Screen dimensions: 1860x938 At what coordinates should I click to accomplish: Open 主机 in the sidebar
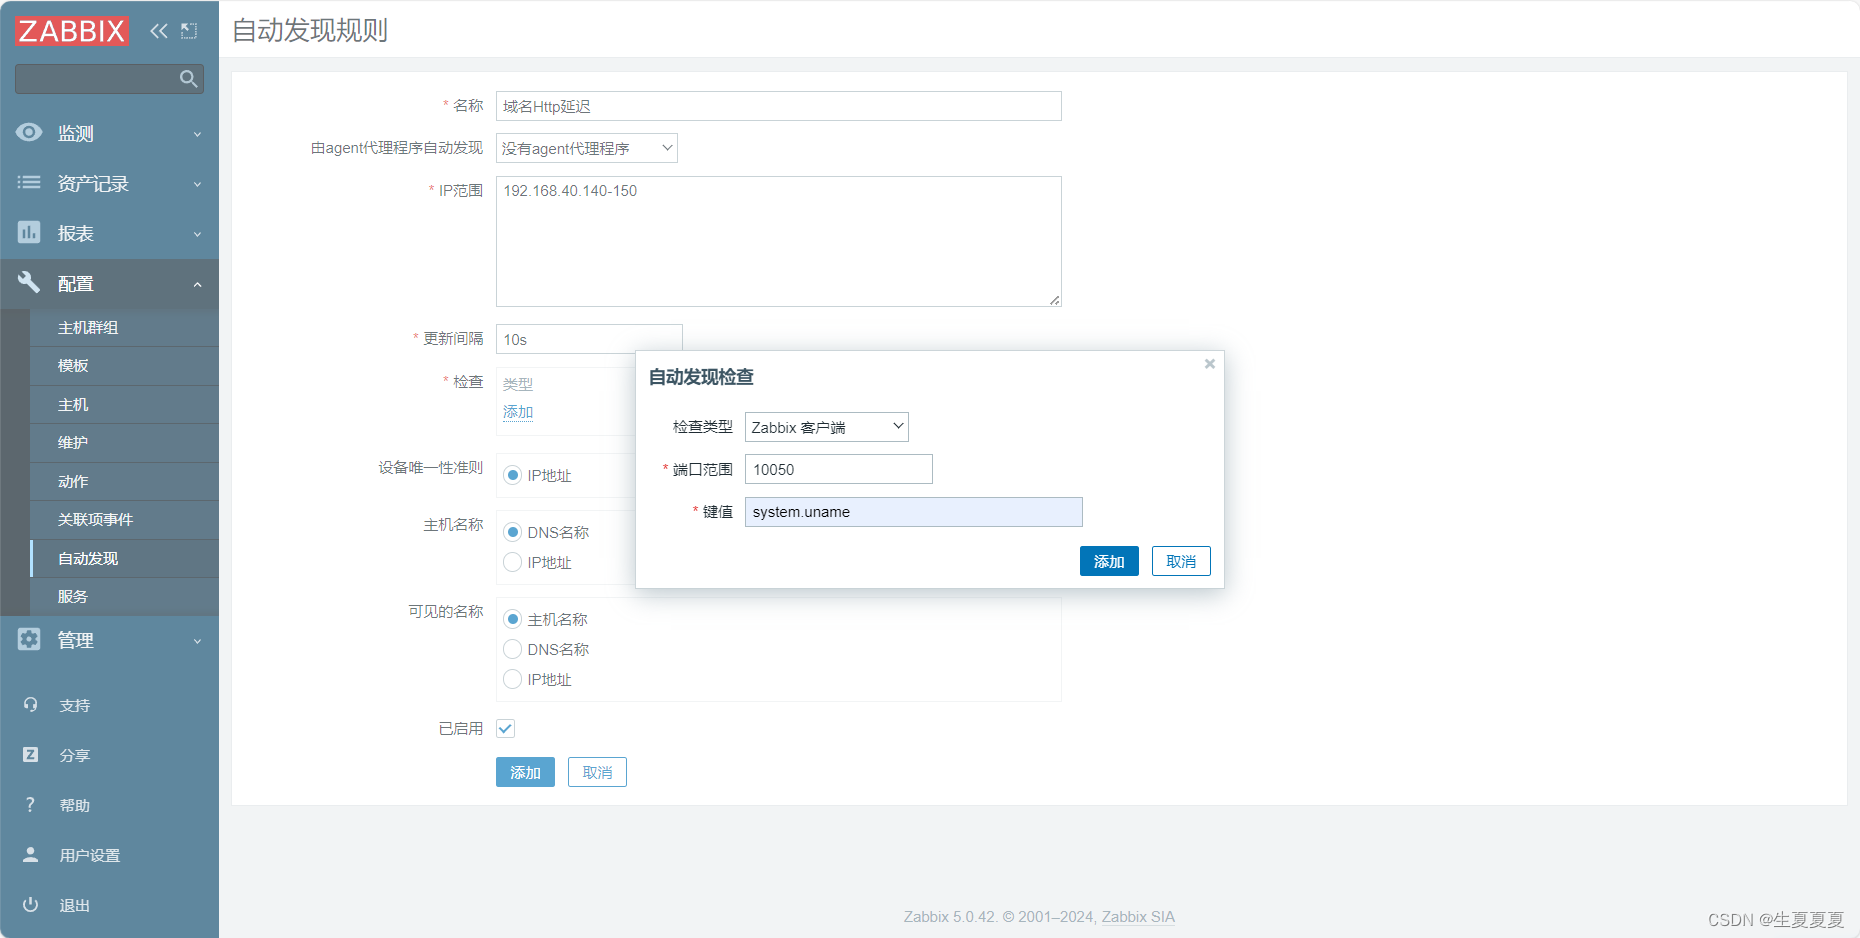coord(124,405)
